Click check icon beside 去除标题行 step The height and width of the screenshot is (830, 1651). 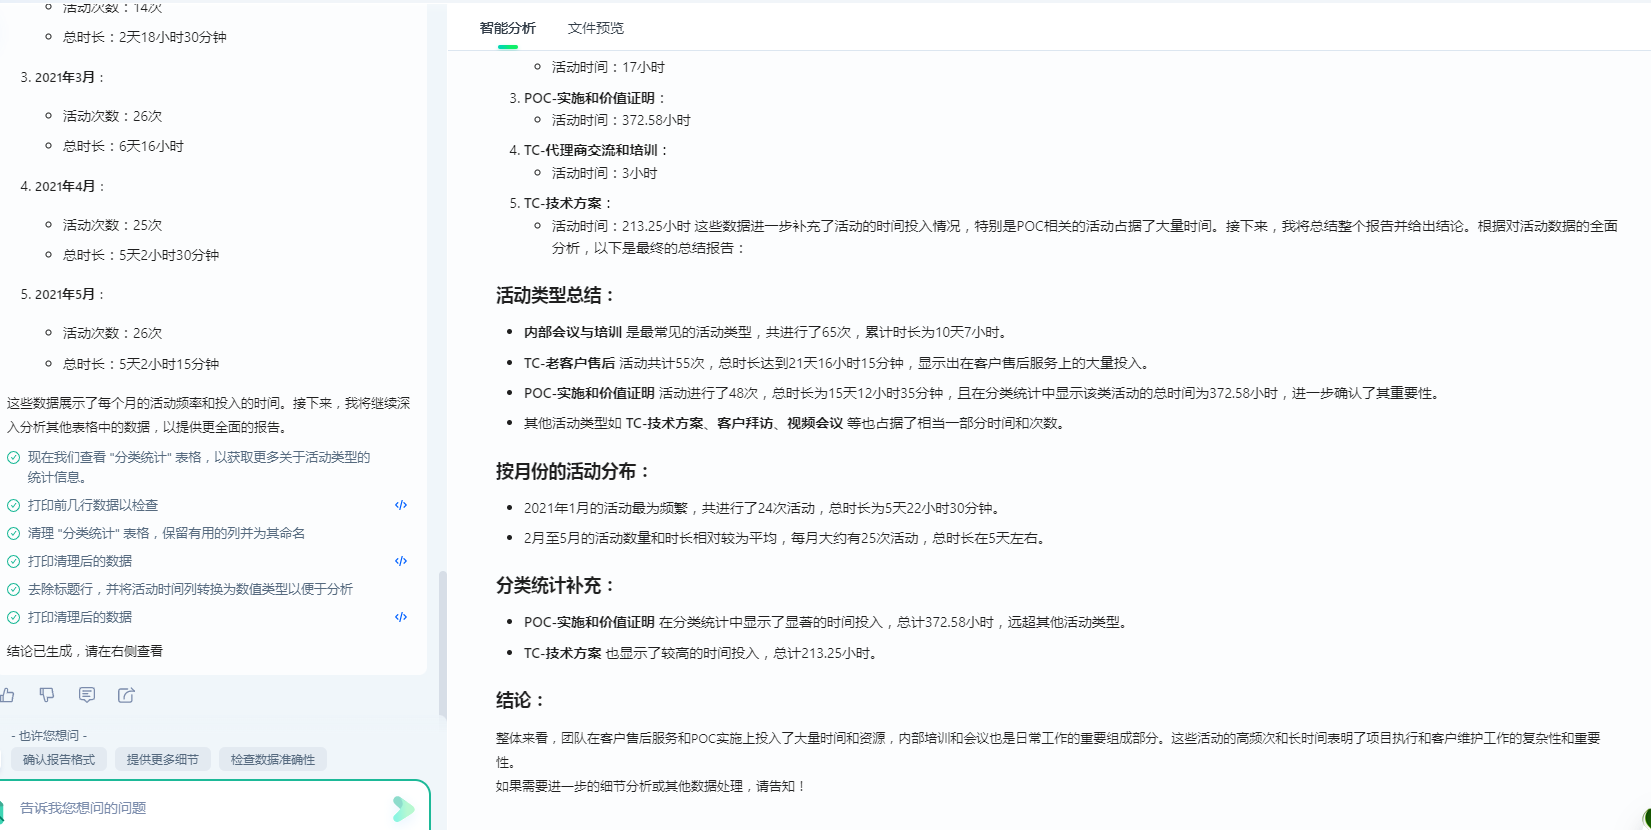coord(14,589)
